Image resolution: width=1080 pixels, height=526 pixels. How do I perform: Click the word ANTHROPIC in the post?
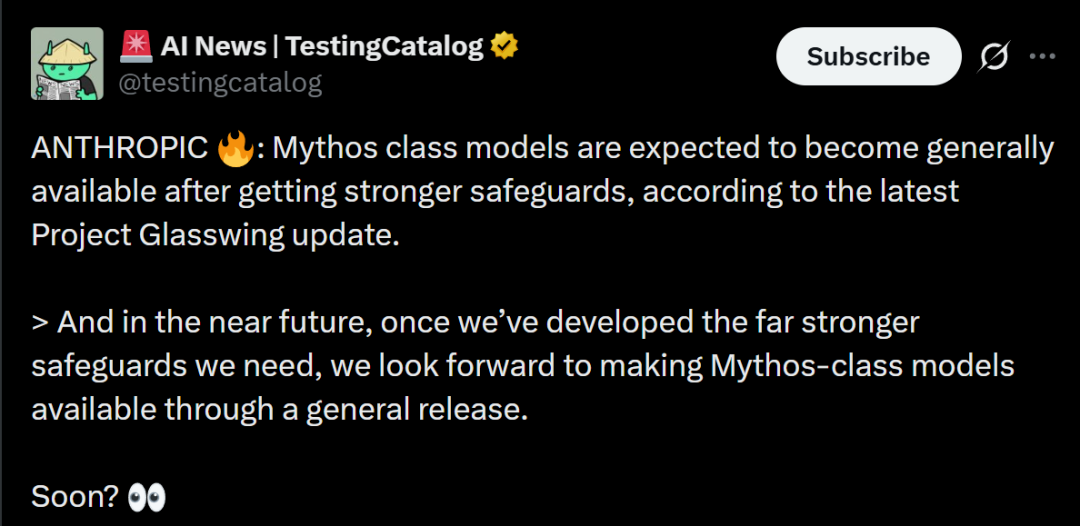[120, 149]
